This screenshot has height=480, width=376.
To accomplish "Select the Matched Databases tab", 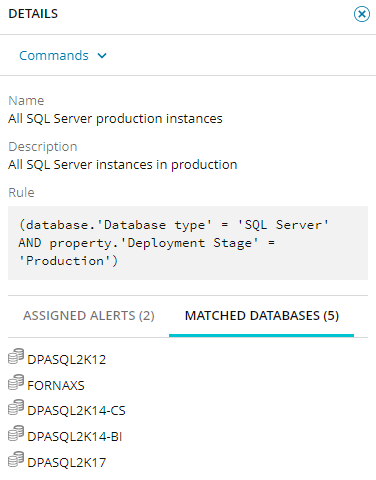I will [262, 315].
